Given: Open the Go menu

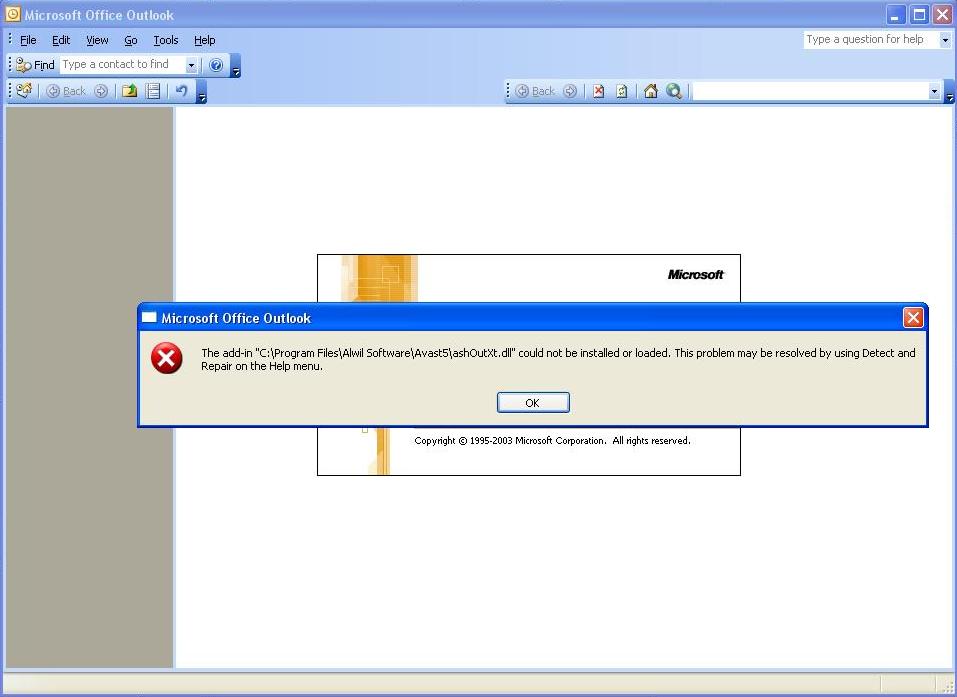Looking at the screenshot, I should pos(131,40).
